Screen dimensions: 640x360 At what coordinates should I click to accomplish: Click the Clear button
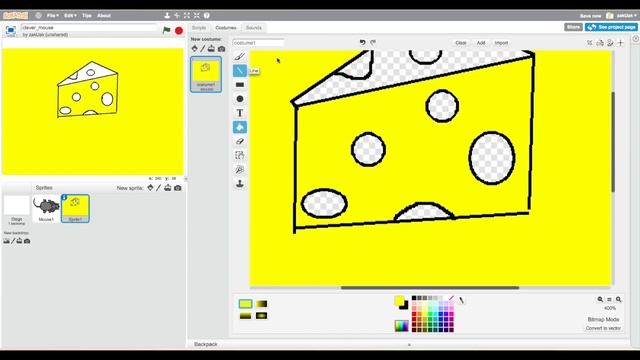(x=461, y=43)
